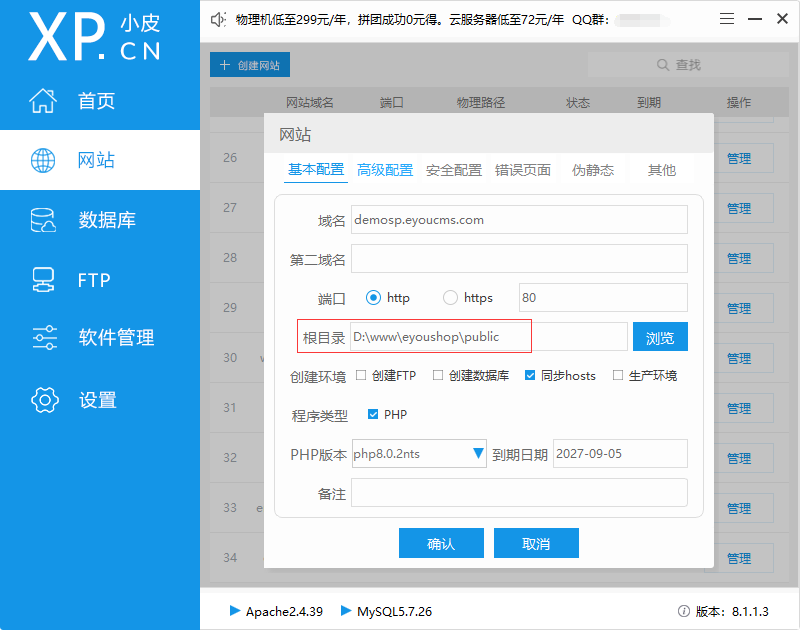Viewport: 800px width, 630px height.
Task: Click the 网站域名 column header
Action: (x=310, y=103)
